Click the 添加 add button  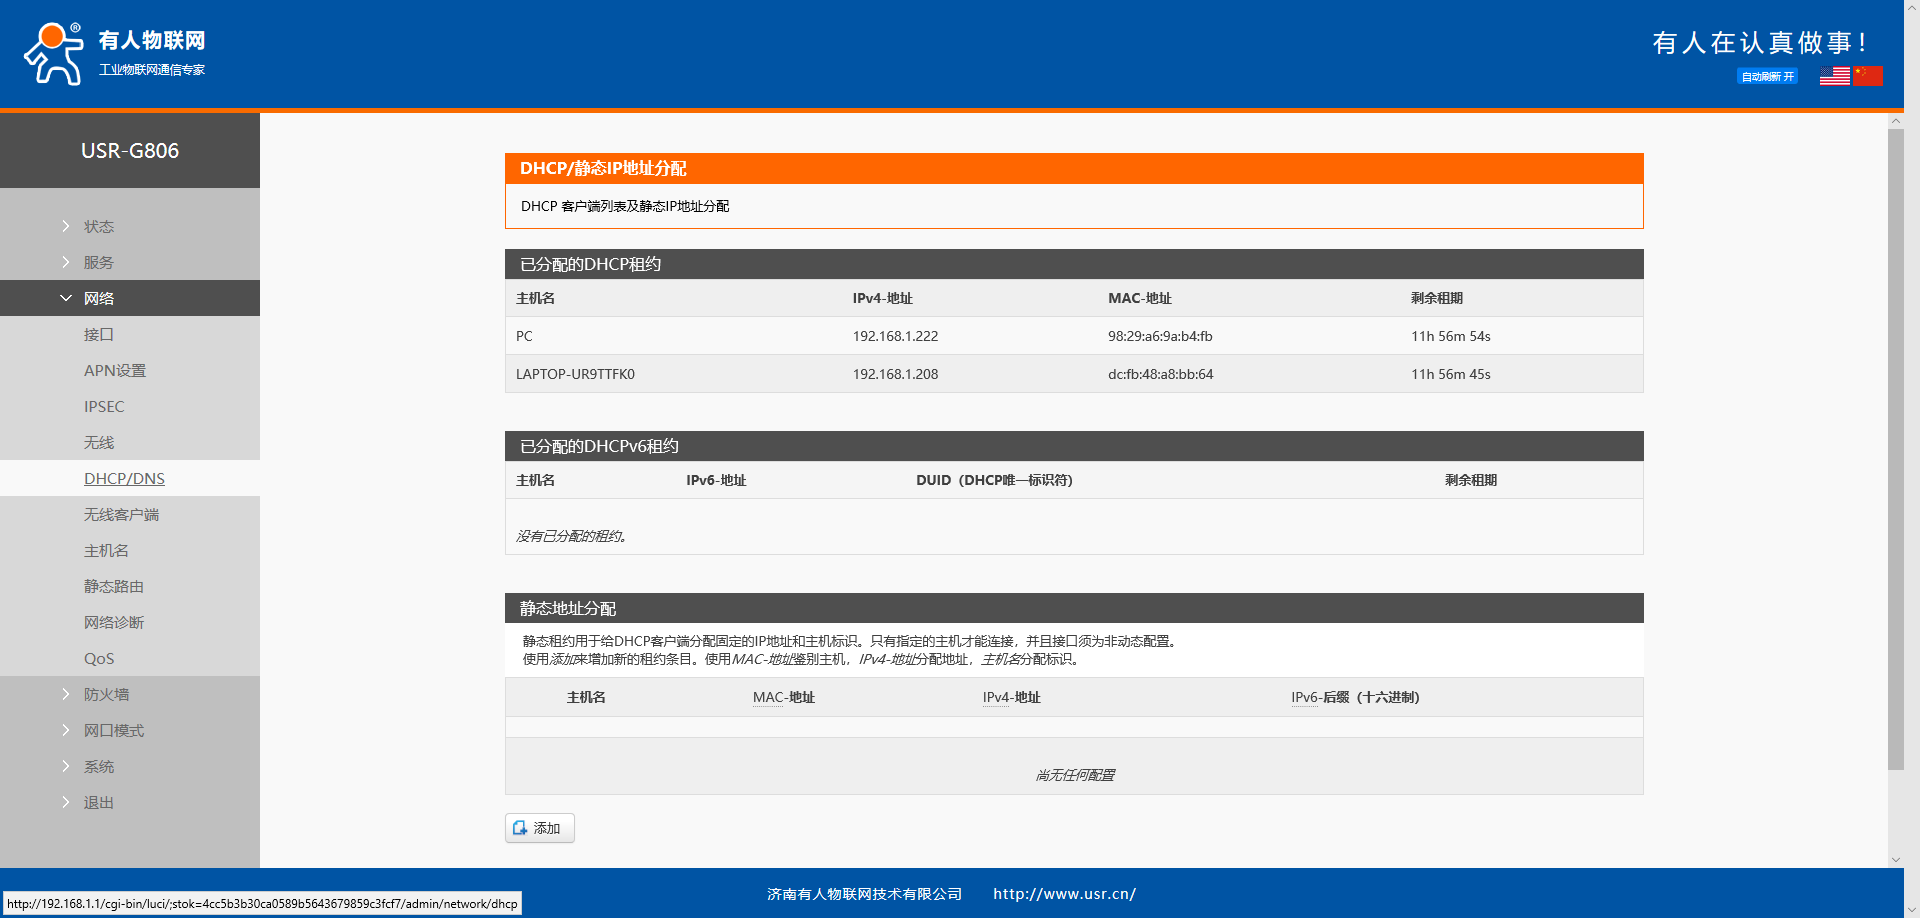pyautogui.click(x=540, y=828)
